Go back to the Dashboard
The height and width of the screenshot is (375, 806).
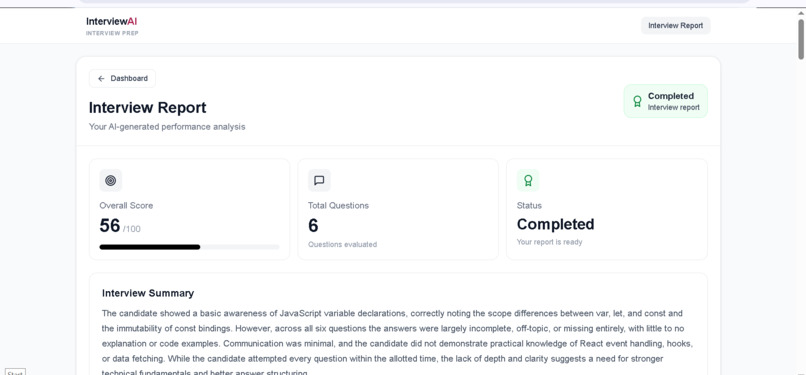click(x=122, y=79)
